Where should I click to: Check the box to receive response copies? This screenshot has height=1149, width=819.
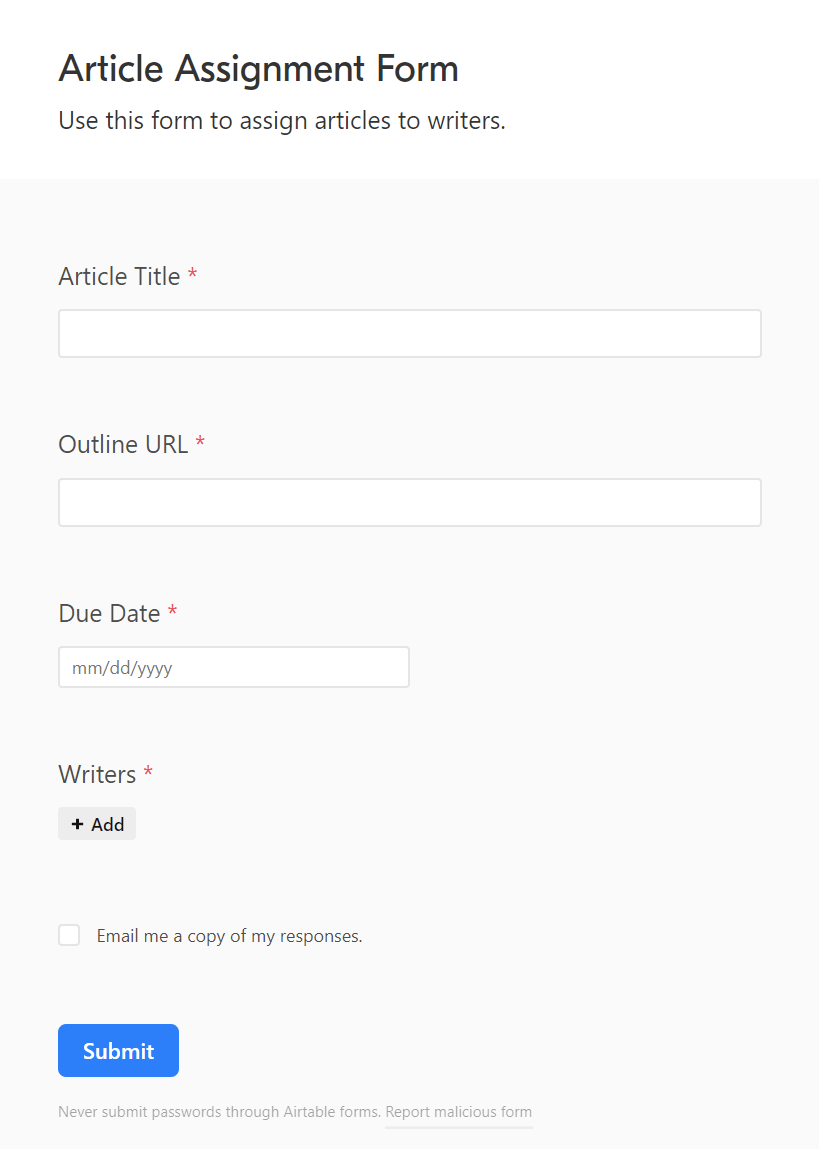click(69, 935)
